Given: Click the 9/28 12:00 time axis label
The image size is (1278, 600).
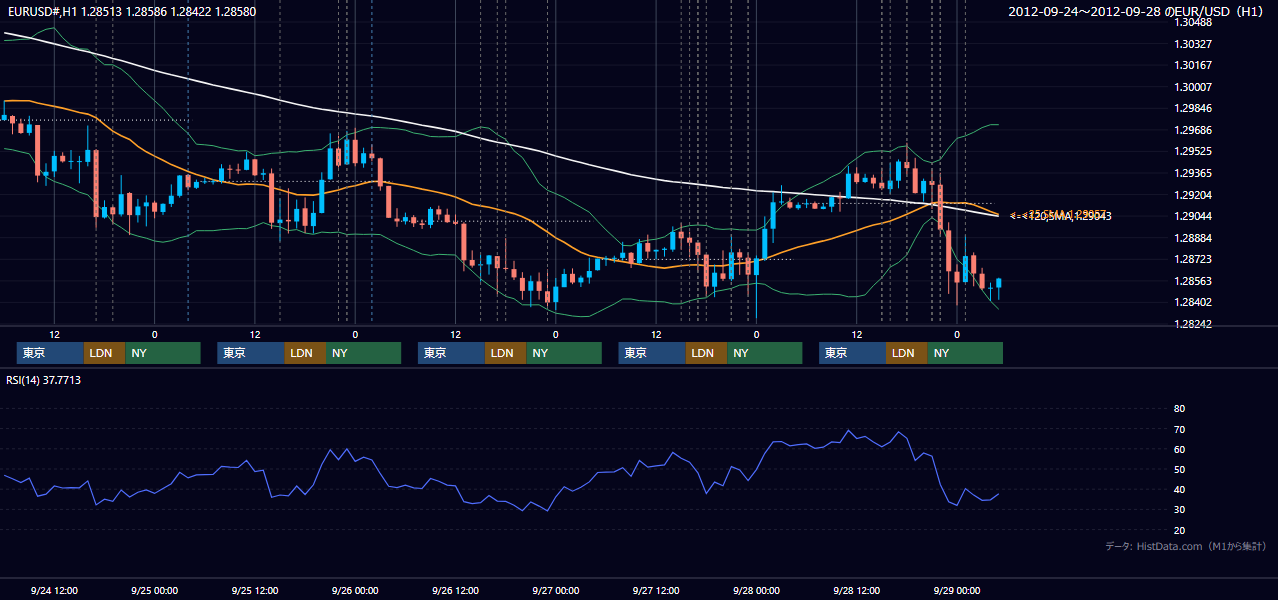Looking at the screenshot, I should [x=856, y=590].
